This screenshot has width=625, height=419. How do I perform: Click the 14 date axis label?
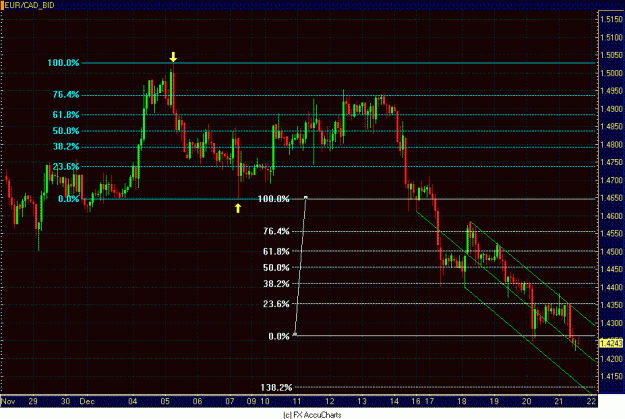click(394, 401)
